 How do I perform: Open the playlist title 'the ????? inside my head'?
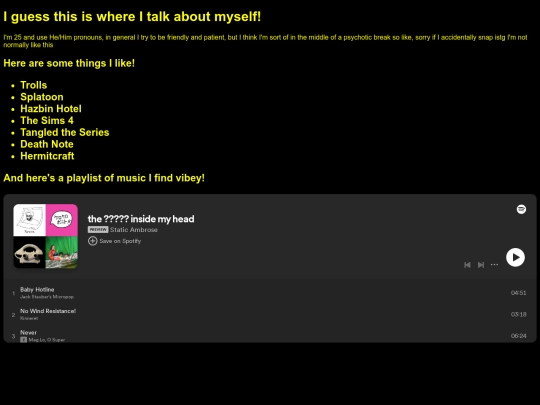click(141, 219)
